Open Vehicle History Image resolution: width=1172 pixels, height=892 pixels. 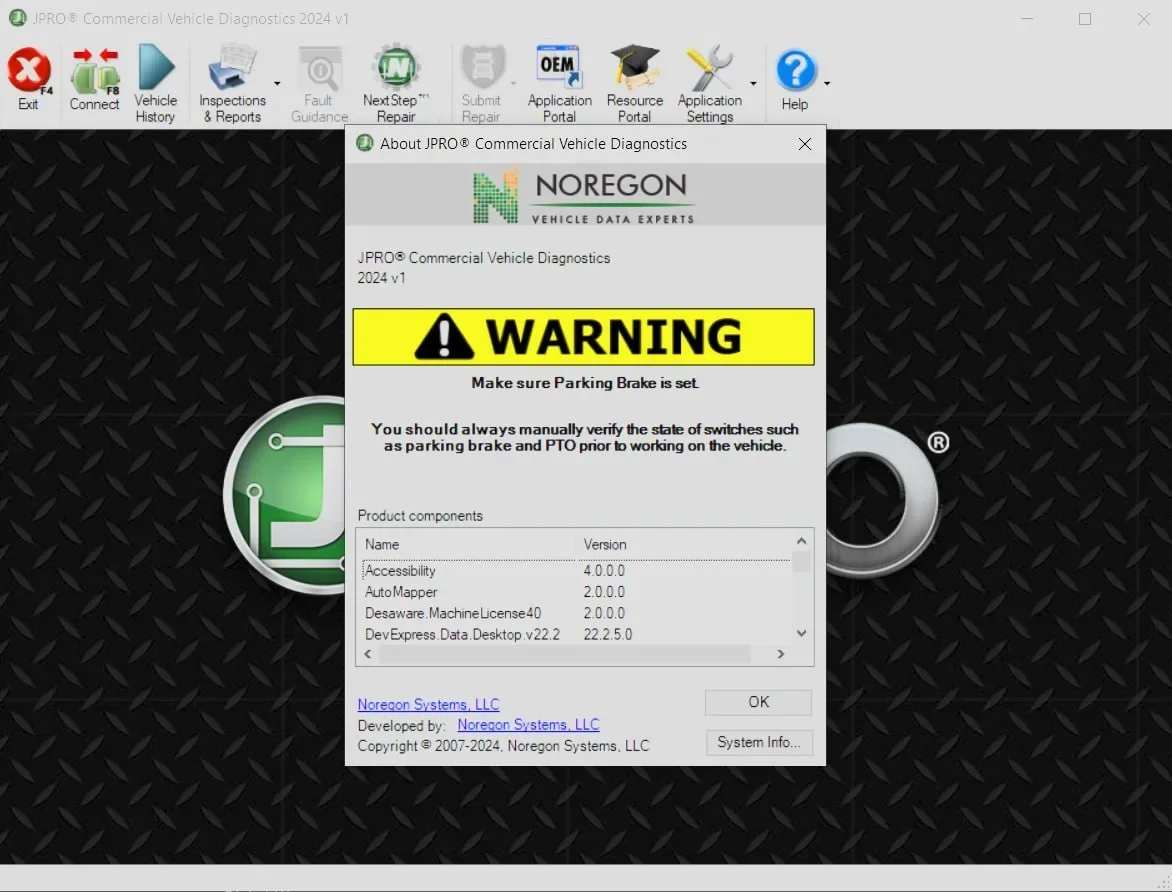point(155,80)
